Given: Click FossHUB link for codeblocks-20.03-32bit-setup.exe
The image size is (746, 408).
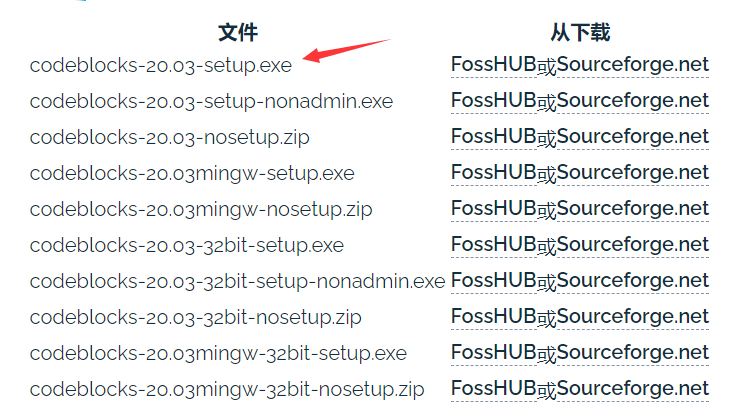Looking at the screenshot, I should (x=494, y=245).
